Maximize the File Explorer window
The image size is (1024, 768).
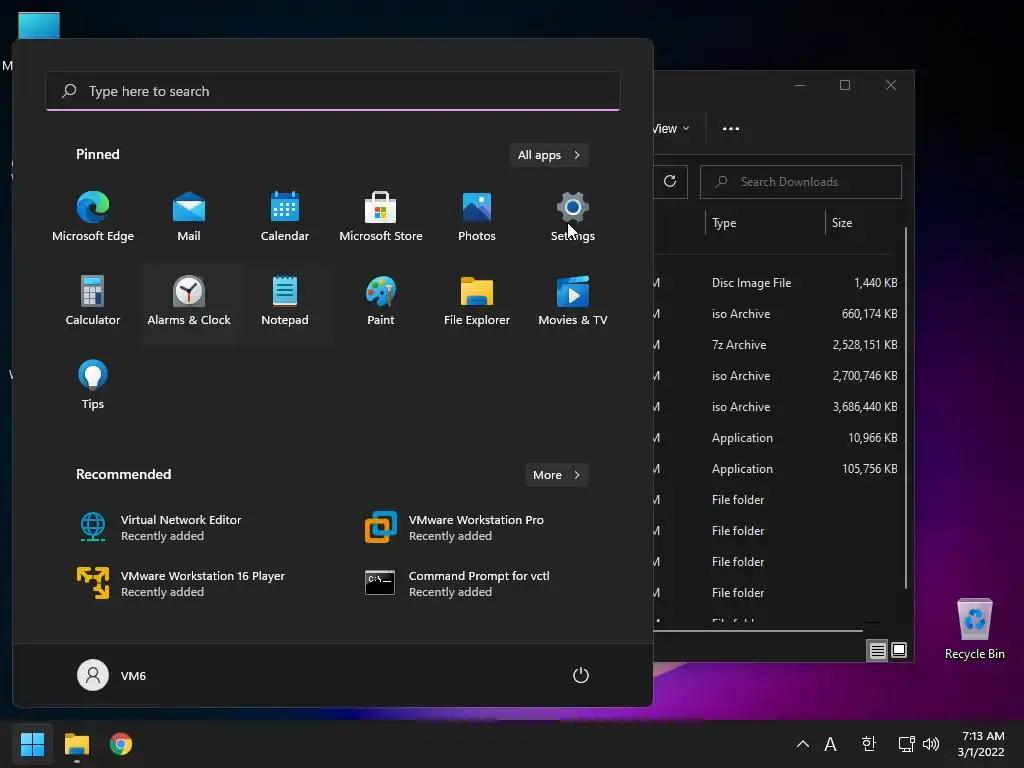(x=845, y=86)
